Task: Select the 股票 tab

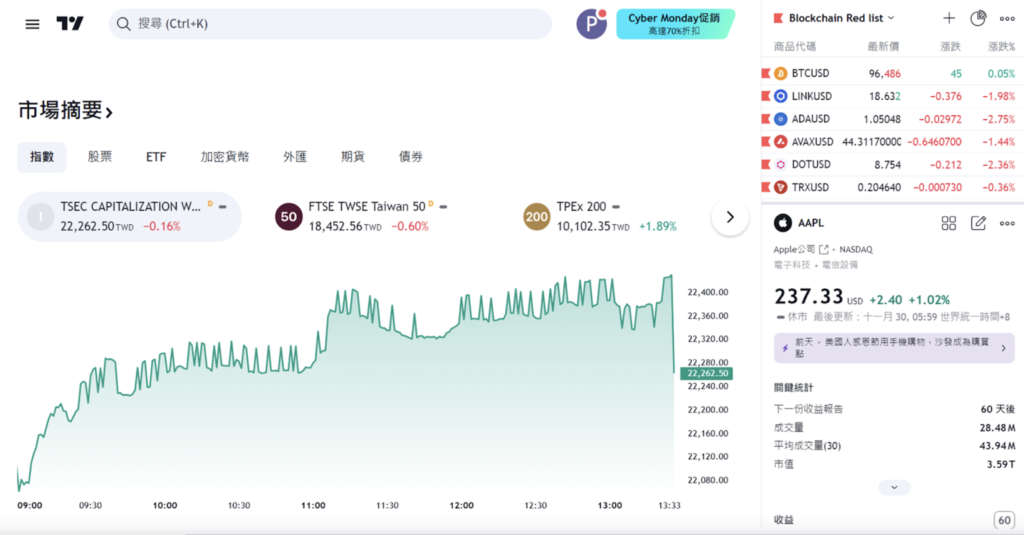Action: pos(100,157)
